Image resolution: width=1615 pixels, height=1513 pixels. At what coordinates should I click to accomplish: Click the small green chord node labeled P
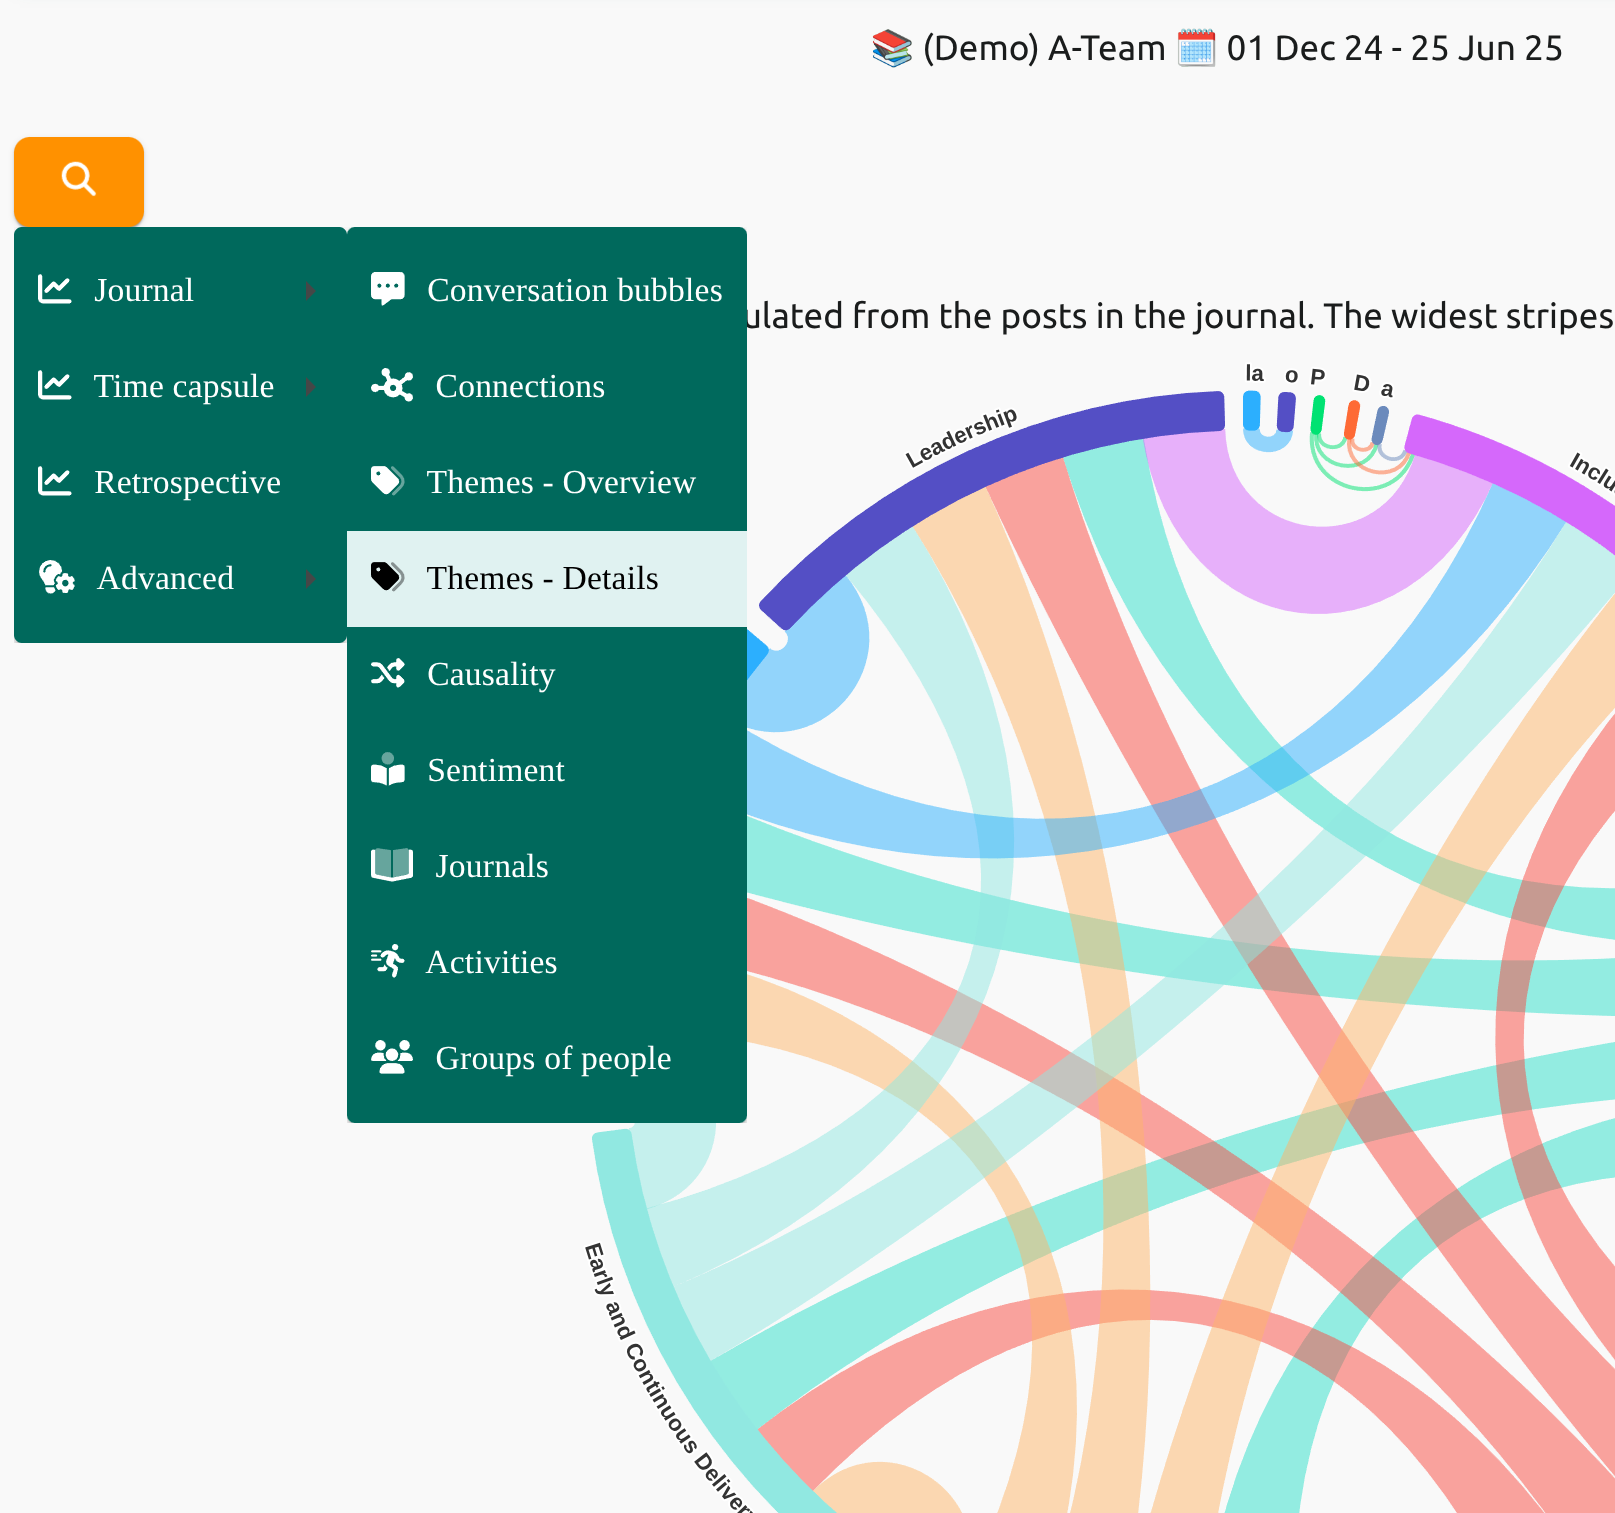click(x=1318, y=414)
